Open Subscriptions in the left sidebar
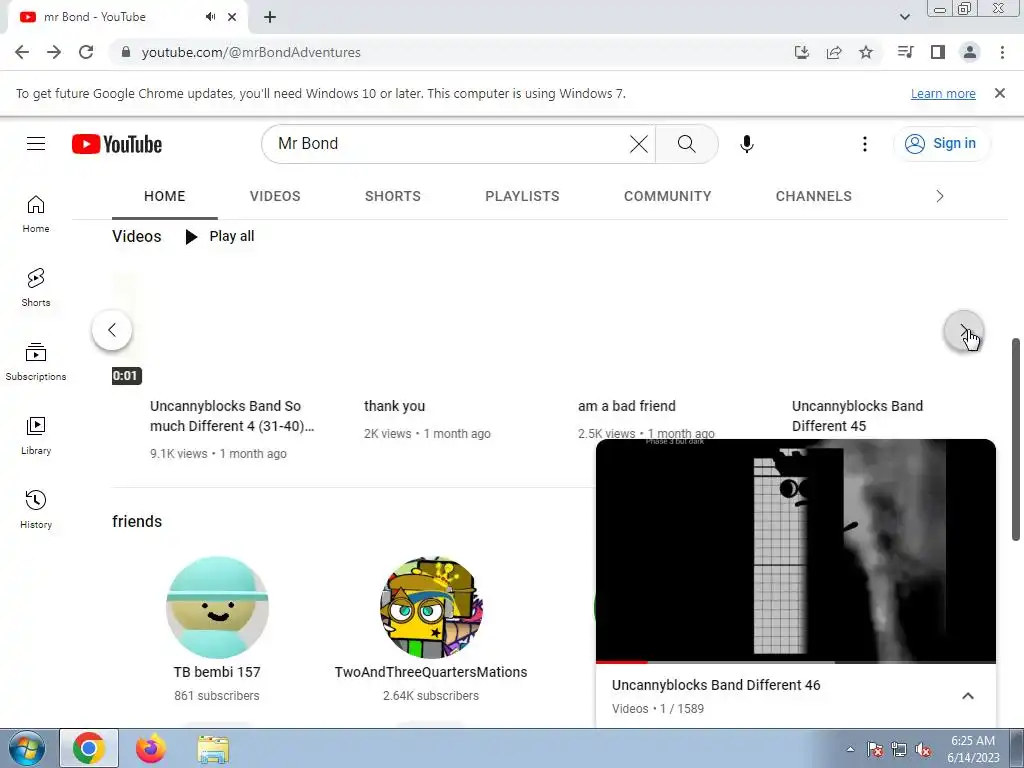1024x768 pixels. point(36,362)
